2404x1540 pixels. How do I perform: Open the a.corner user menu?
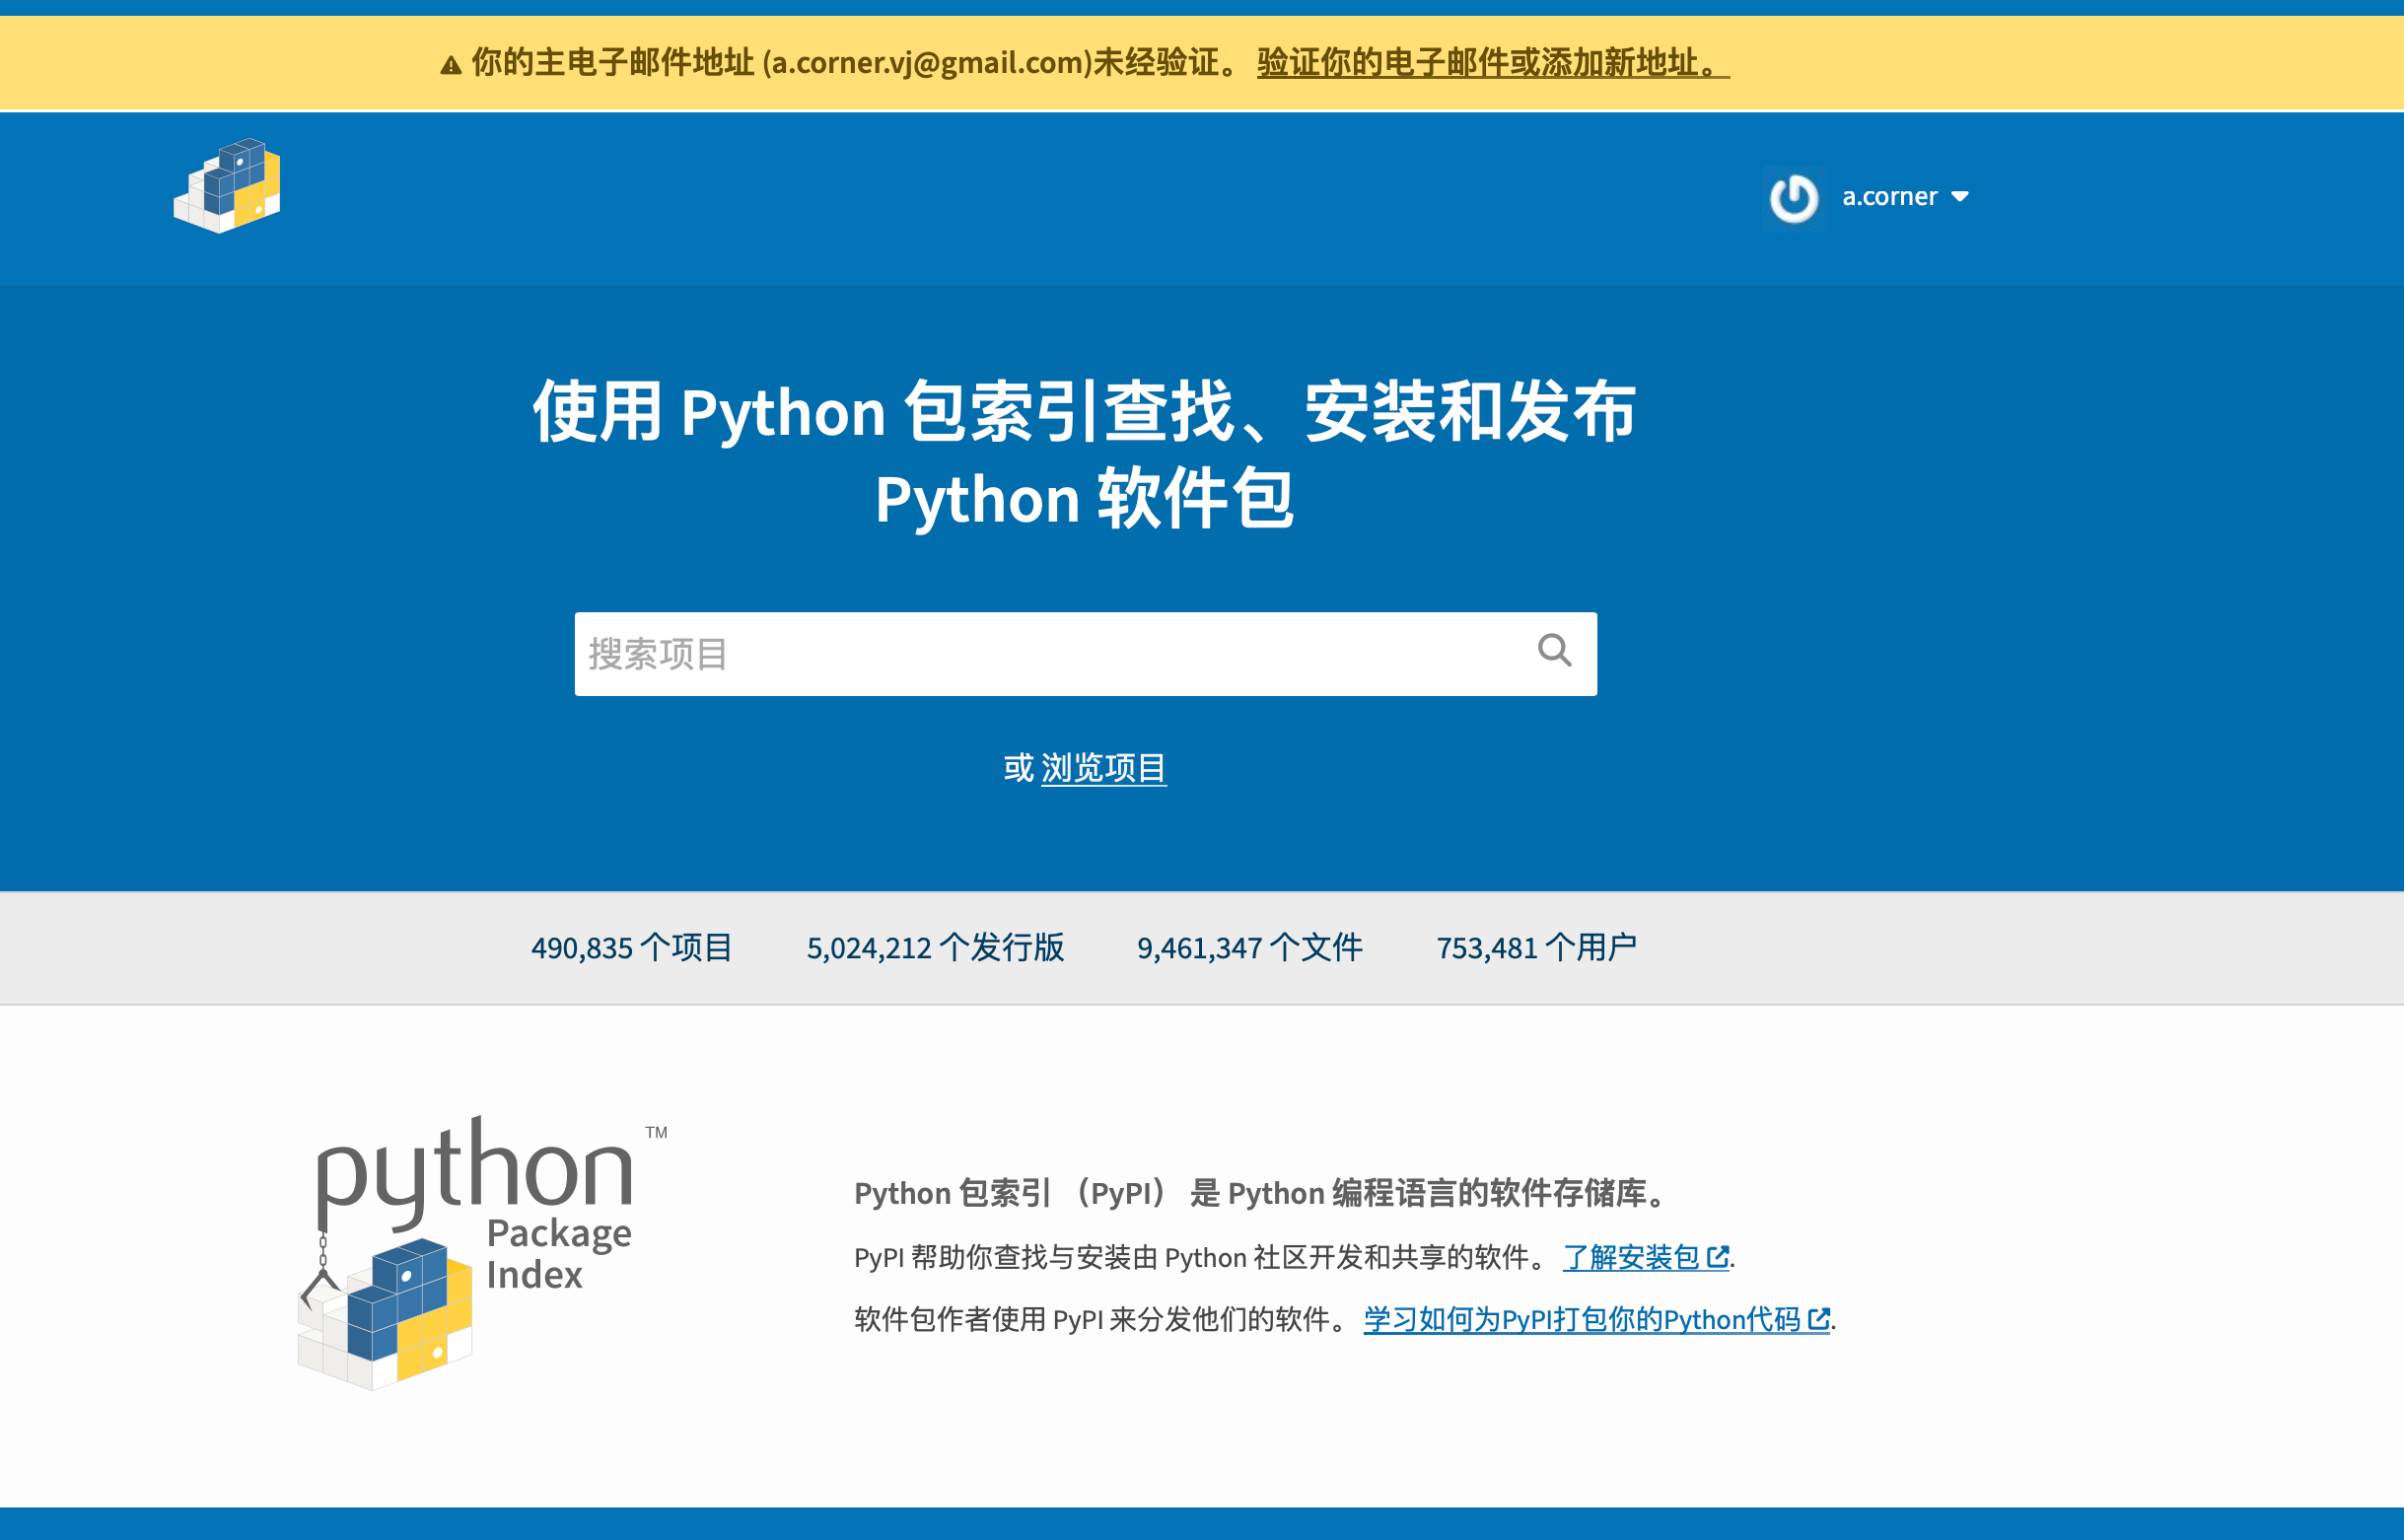pyautogui.click(x=1889, y=197)
